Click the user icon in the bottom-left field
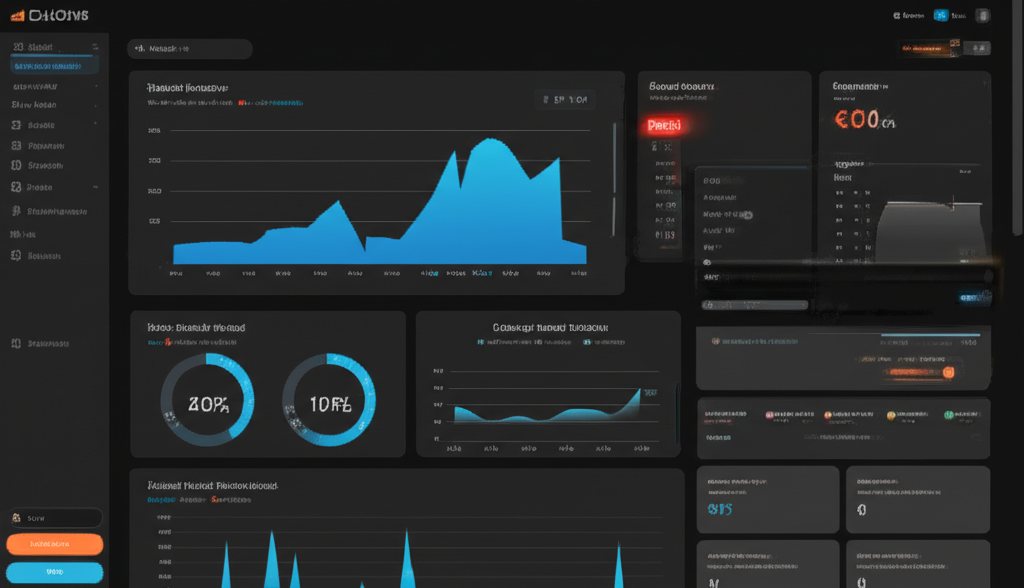This screenshot has width=1024, height=588. (x=17, y=518)
